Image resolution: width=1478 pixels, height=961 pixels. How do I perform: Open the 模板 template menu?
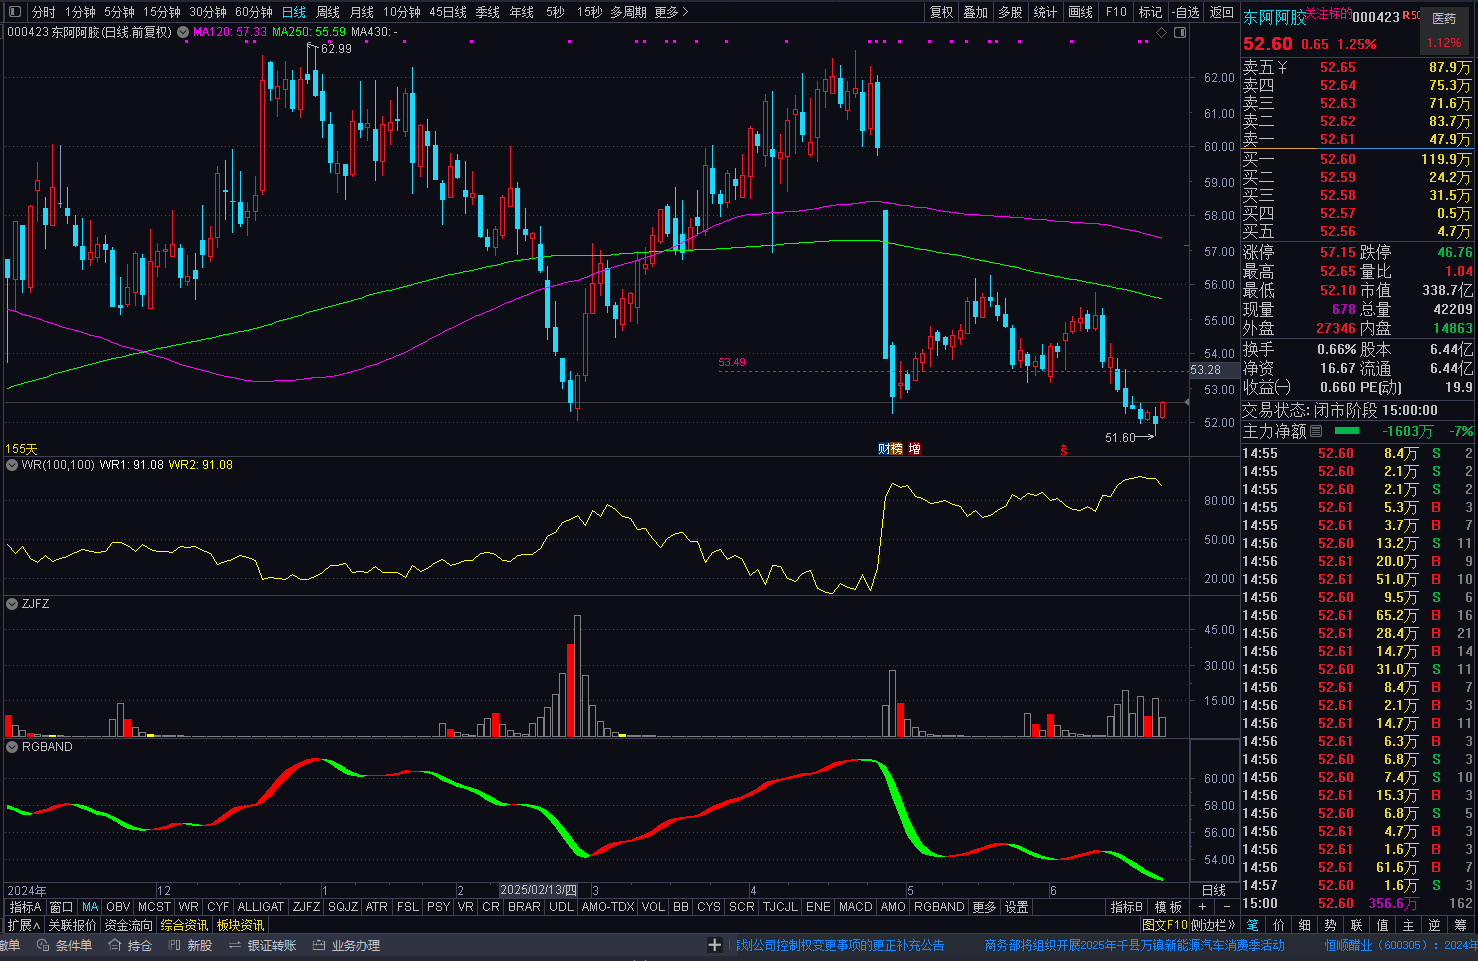pyautogui.click(x=1168, y=907)
